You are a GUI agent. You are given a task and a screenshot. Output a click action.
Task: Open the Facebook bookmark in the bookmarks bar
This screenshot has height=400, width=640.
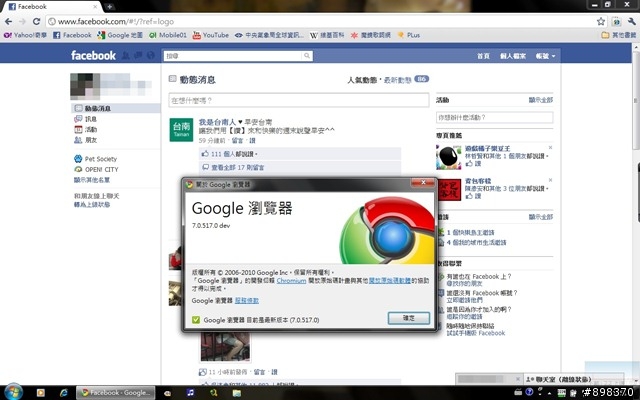[x=72, y=35]
